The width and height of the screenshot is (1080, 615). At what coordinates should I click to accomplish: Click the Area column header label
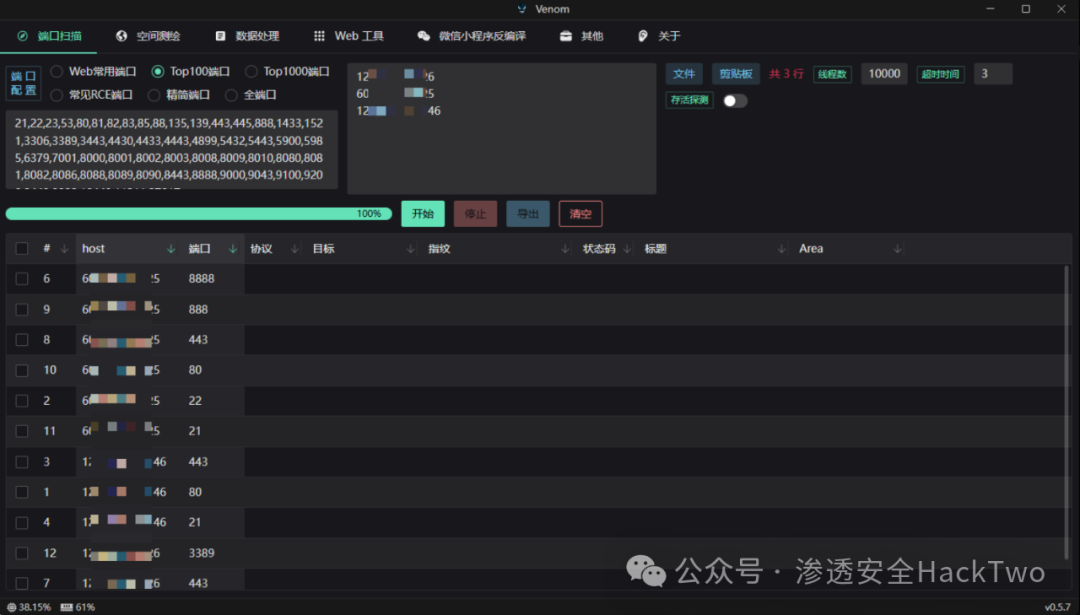click(x=811, y=249)
